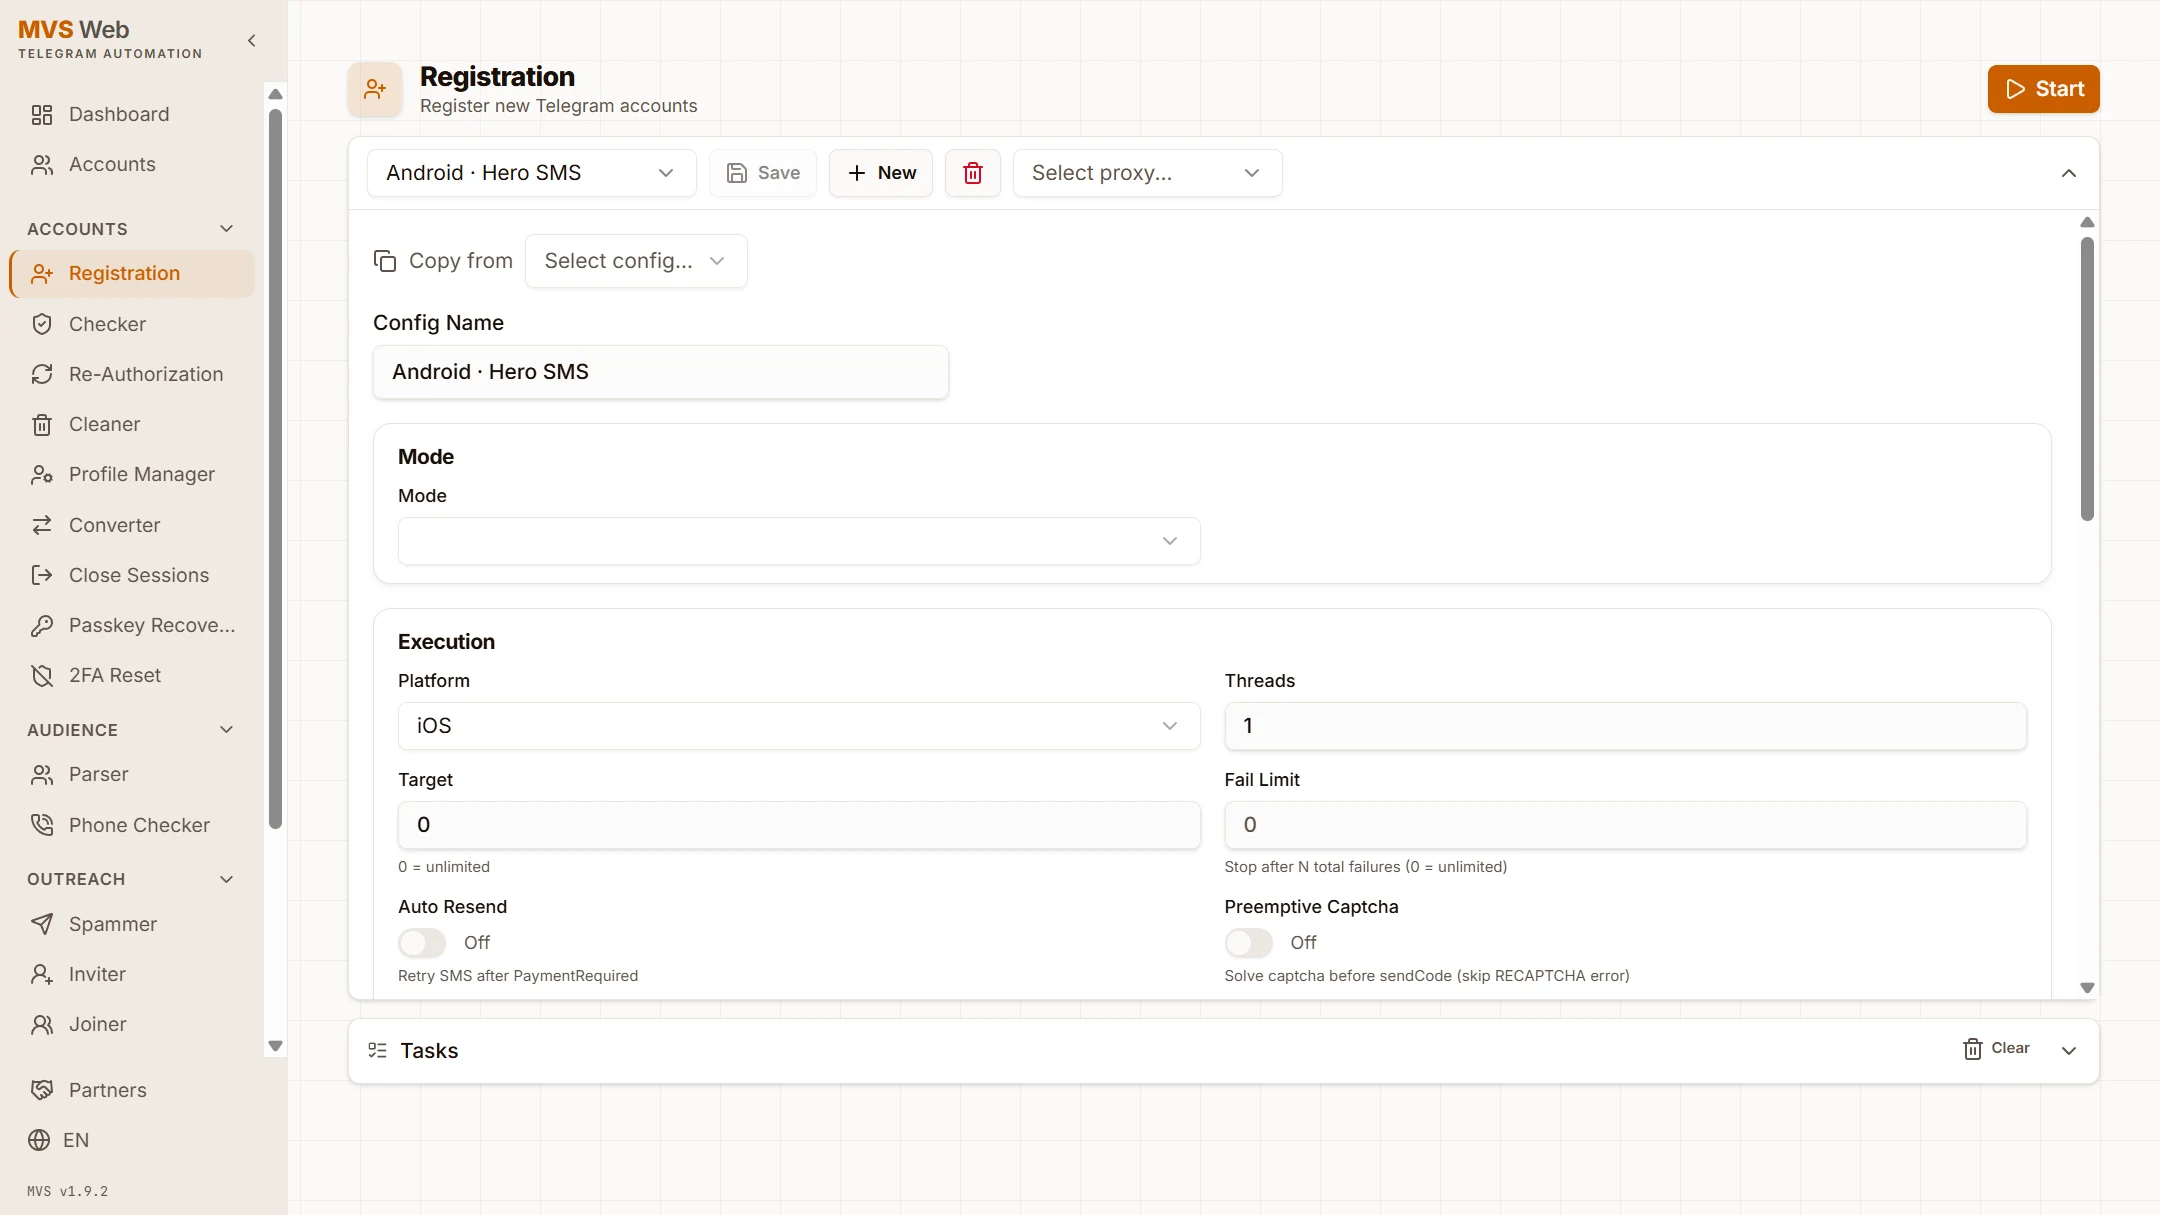Screen dimensions: 2160x1215
Task: Click the Registration header user-plus icon
Action: [x=375, y=90]
